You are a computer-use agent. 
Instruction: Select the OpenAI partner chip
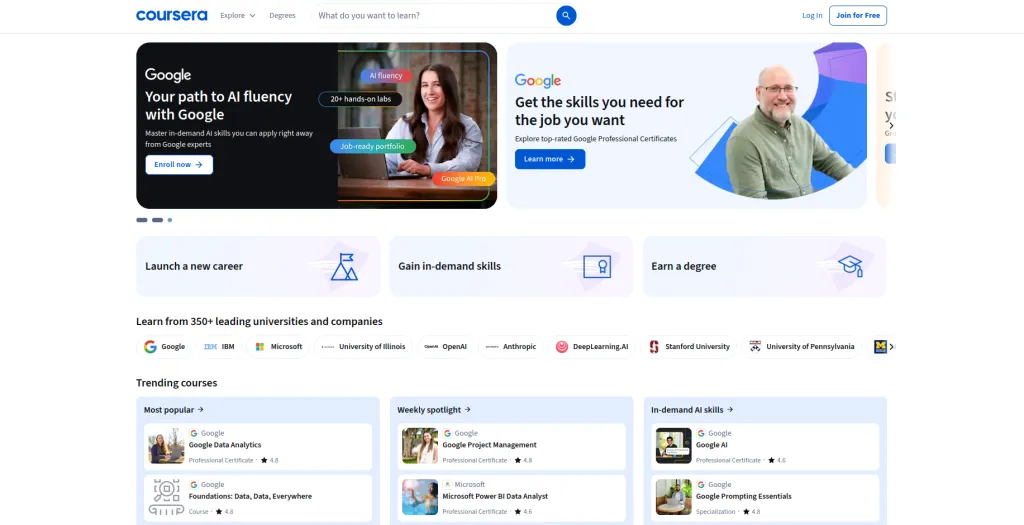(x=445, y=347)
